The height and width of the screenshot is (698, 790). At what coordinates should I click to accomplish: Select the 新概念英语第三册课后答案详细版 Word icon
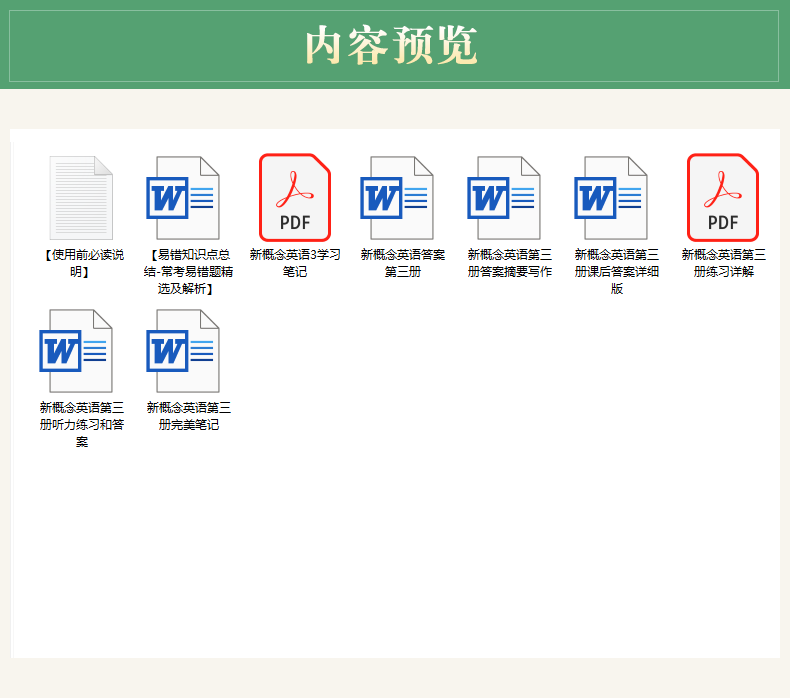click(x=611, y=198)
